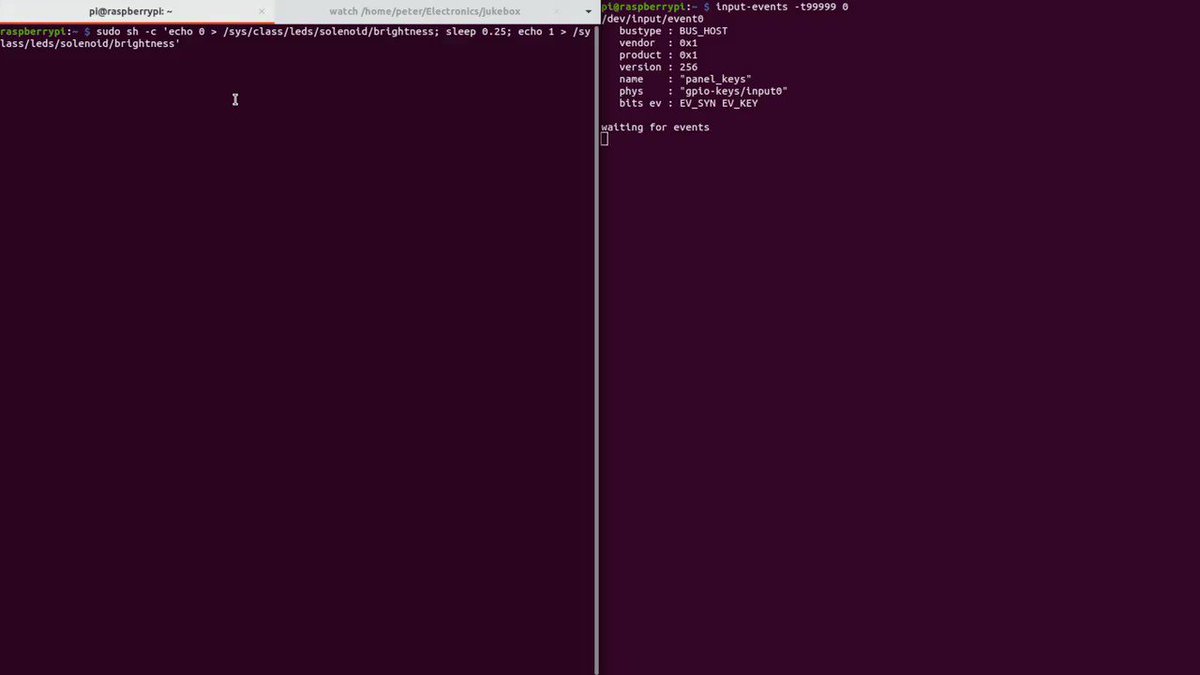Click the EV_SYN EV_KEY bits line
The width and height of the screenshot is (1200, 675).
point(689,103)
